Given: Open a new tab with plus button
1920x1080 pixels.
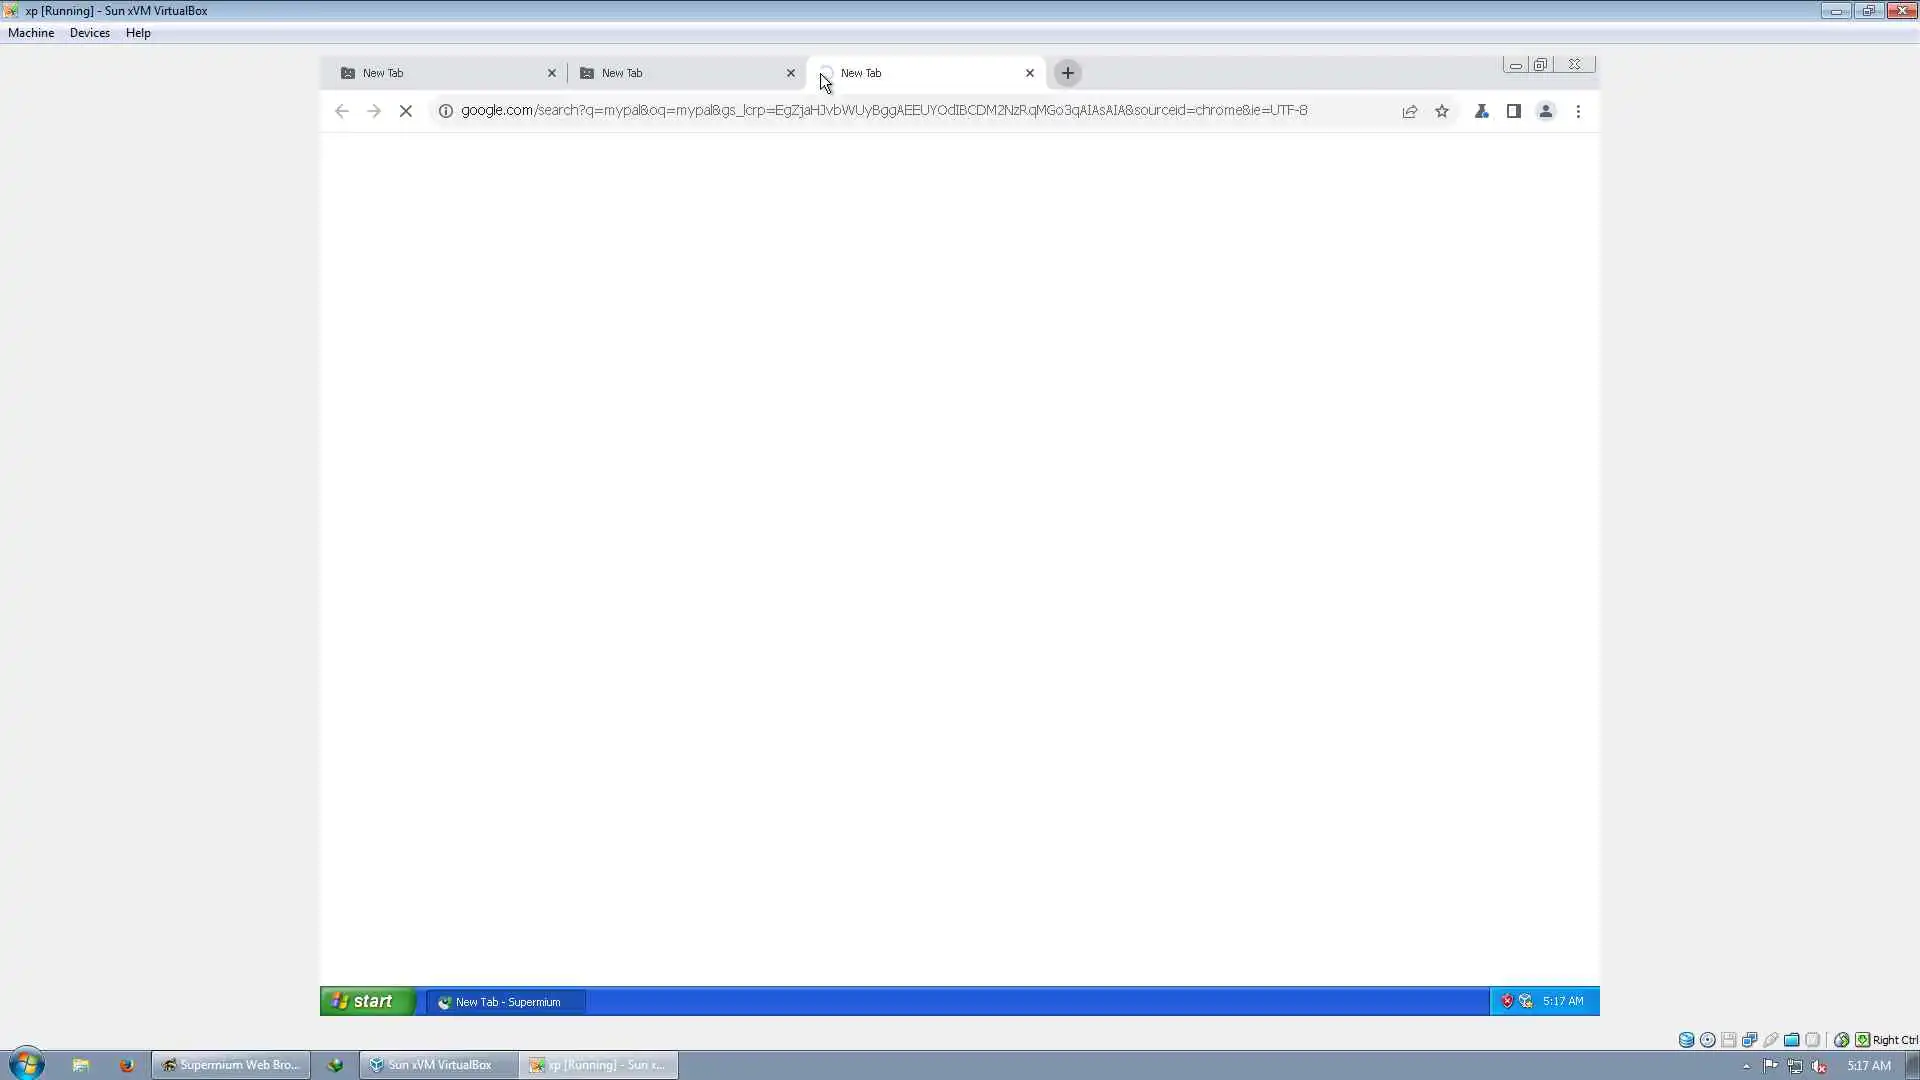Looking at the screenshot, I should (1068, 73).
